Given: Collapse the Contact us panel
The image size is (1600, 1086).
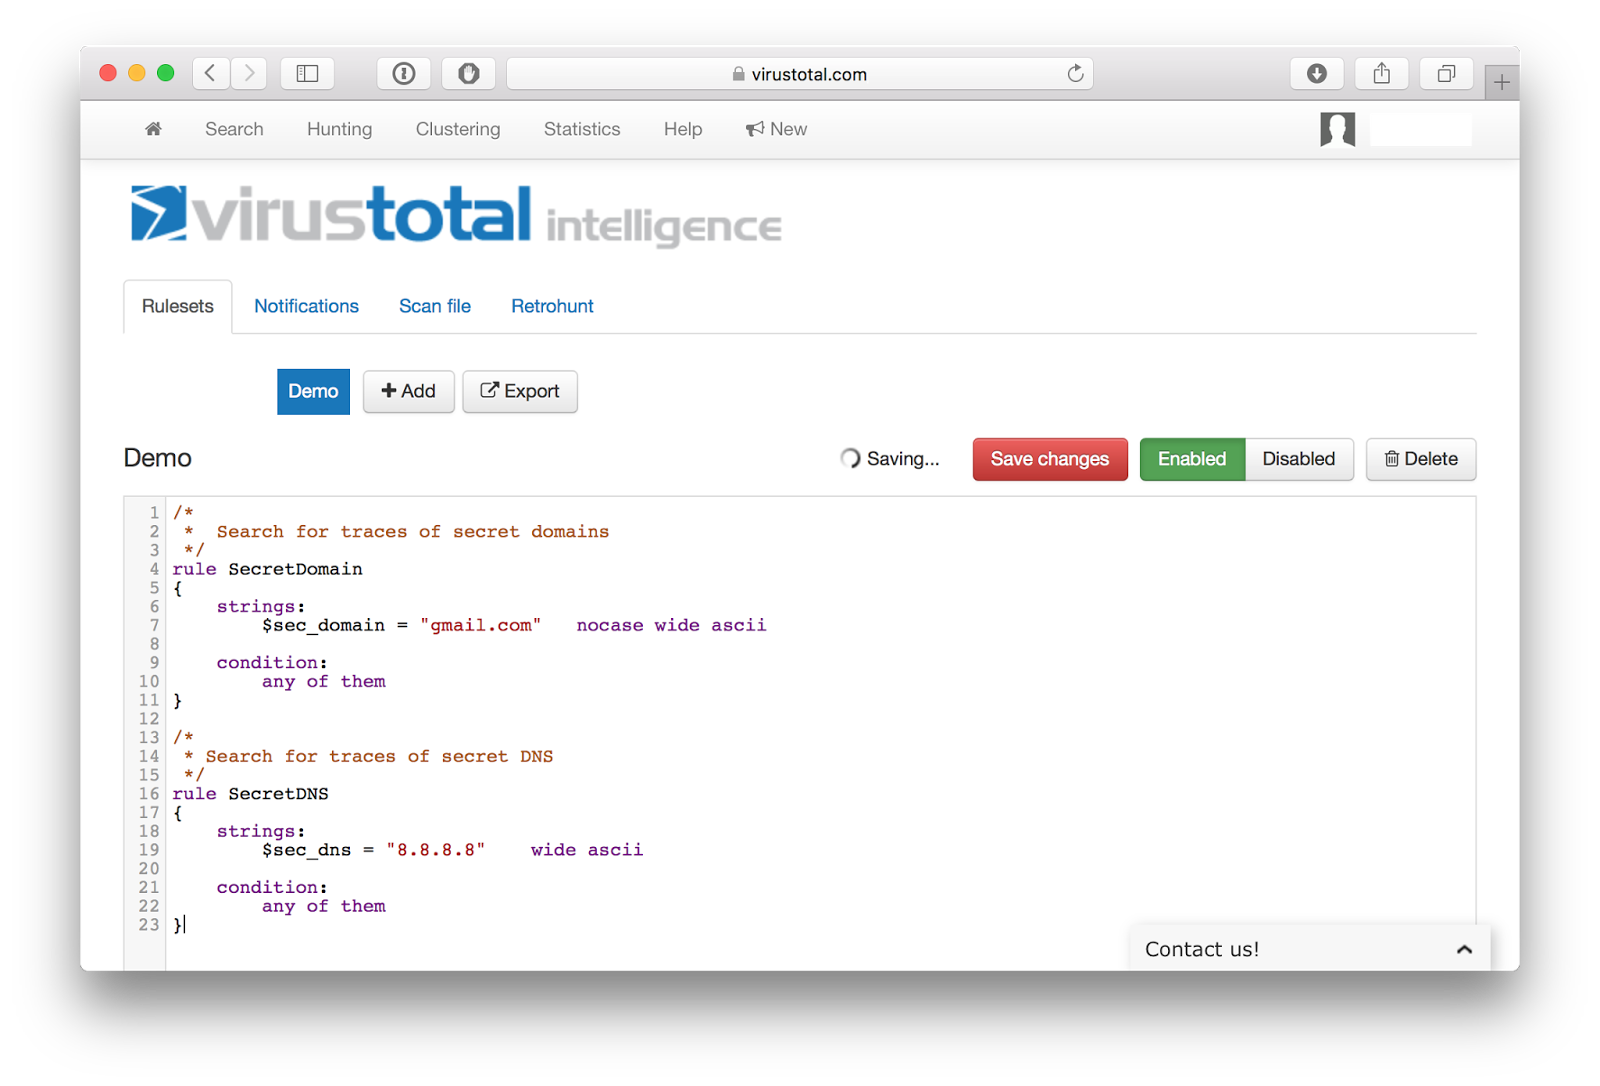Looking at the screenshot, I should [x=1463, y=948].
